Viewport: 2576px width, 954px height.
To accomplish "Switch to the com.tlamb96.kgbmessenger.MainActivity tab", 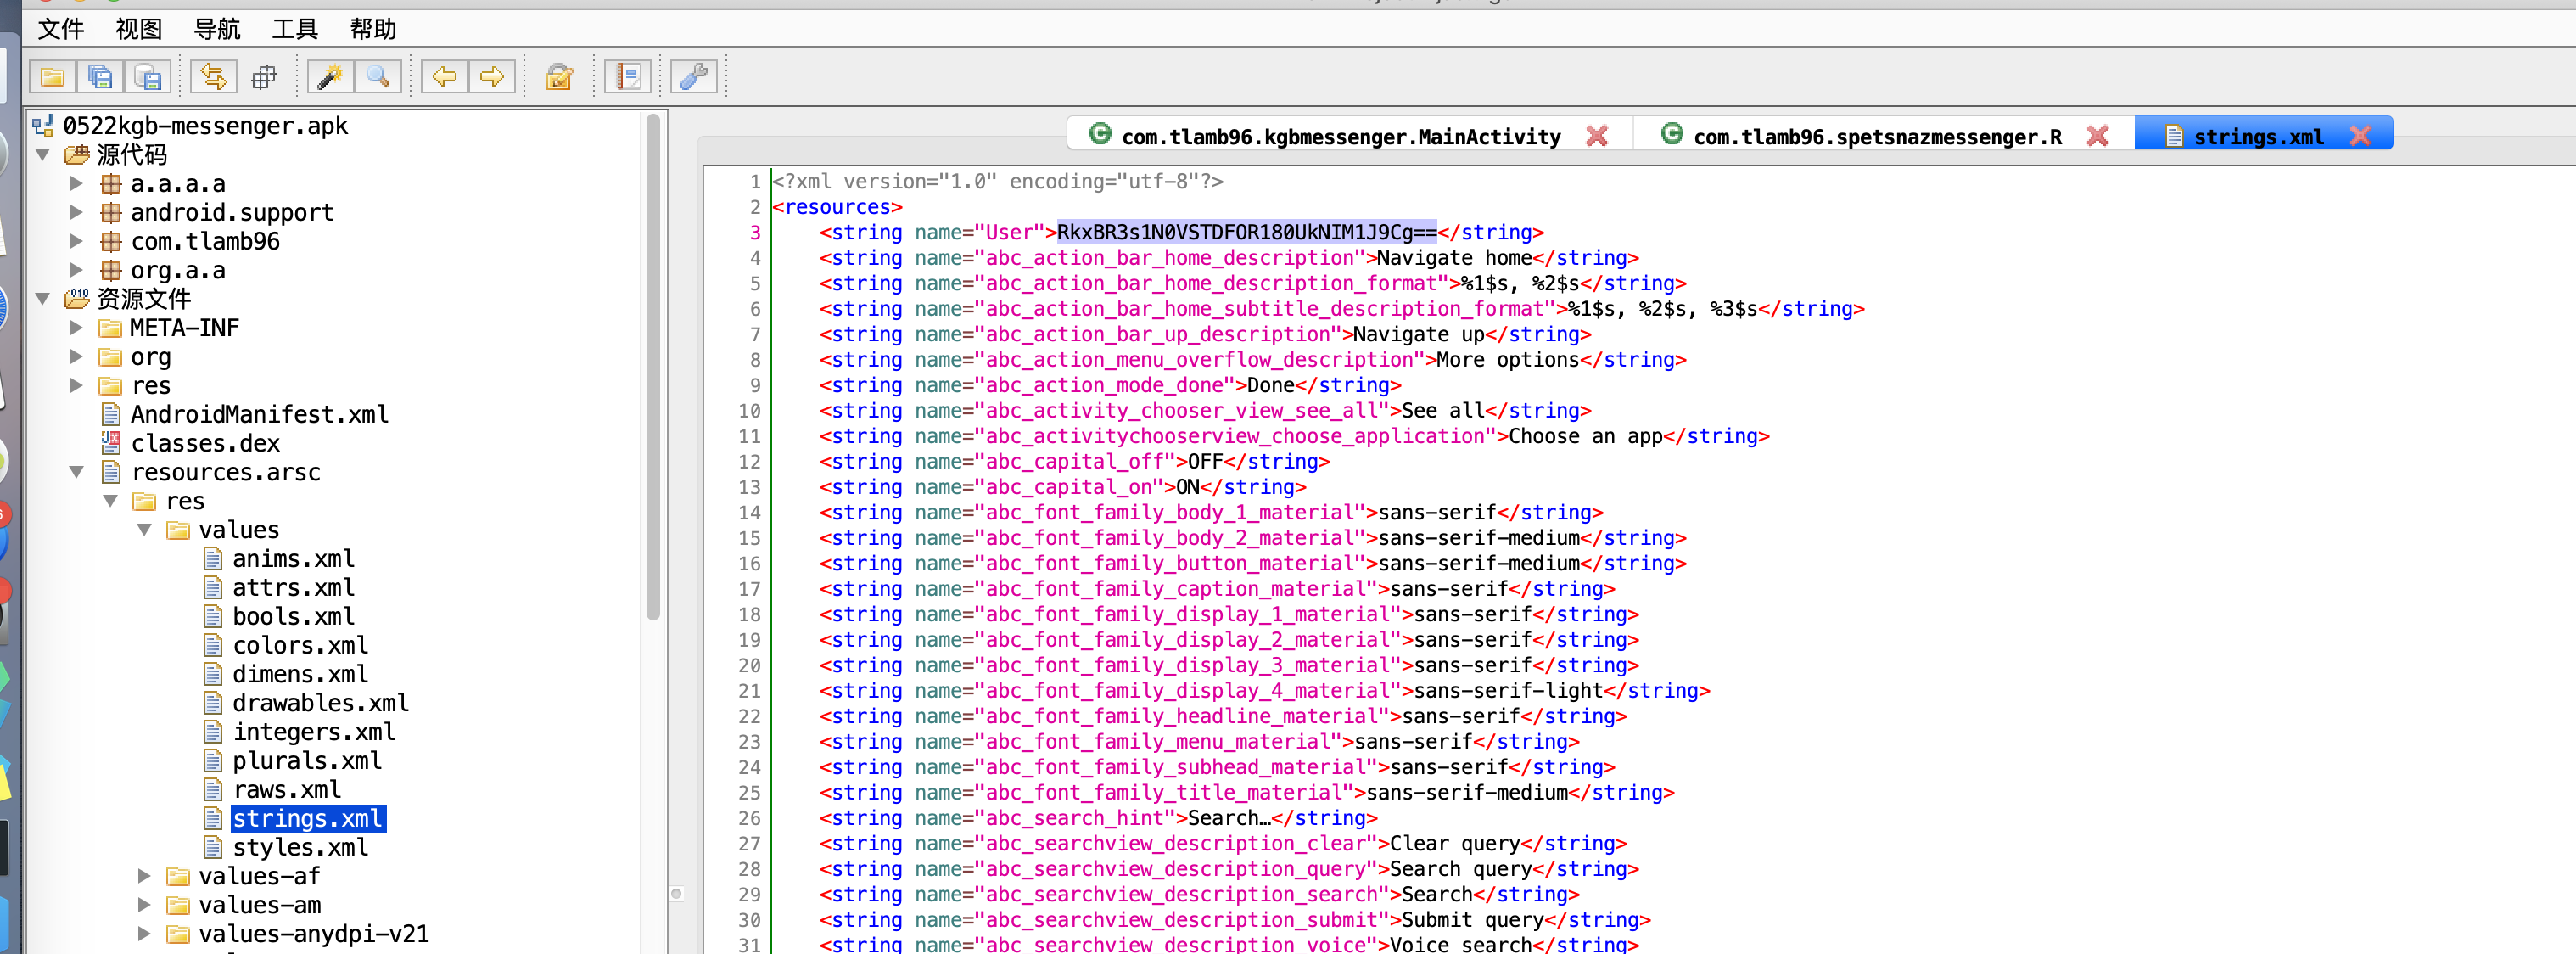I will (1340, 137).
